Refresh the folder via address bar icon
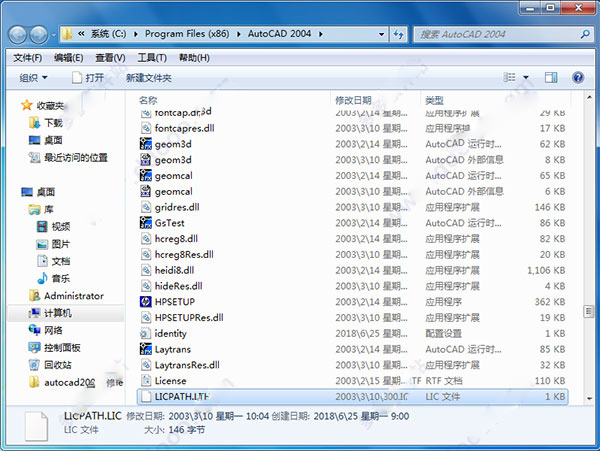The height and width of the screenshot is (451, 600). pyautogui.click(x=398, y=34)
